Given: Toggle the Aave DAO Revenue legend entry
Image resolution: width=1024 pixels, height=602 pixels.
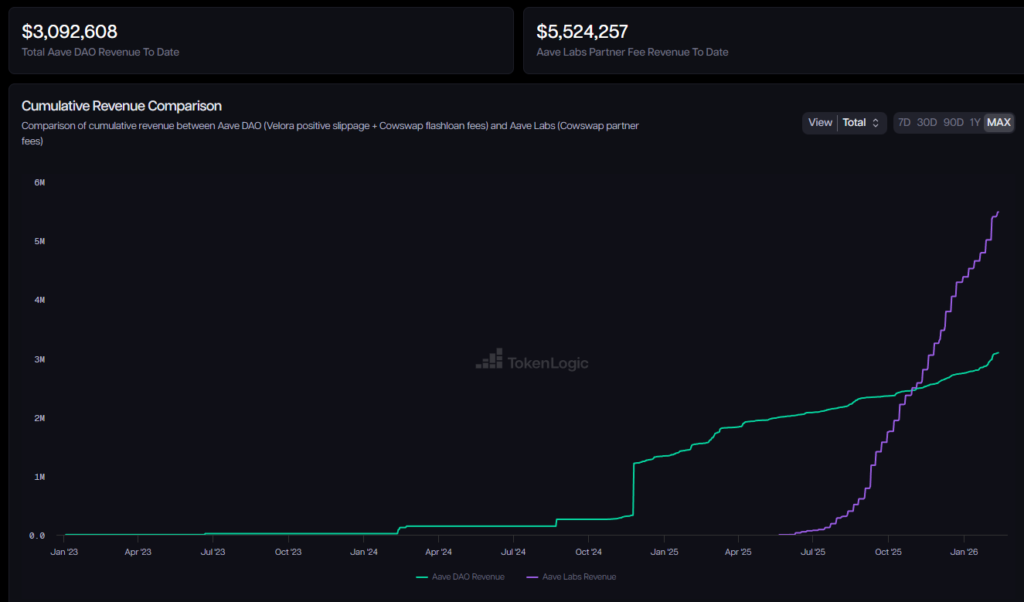Looking at the screenshot, I should coord(460,577).
